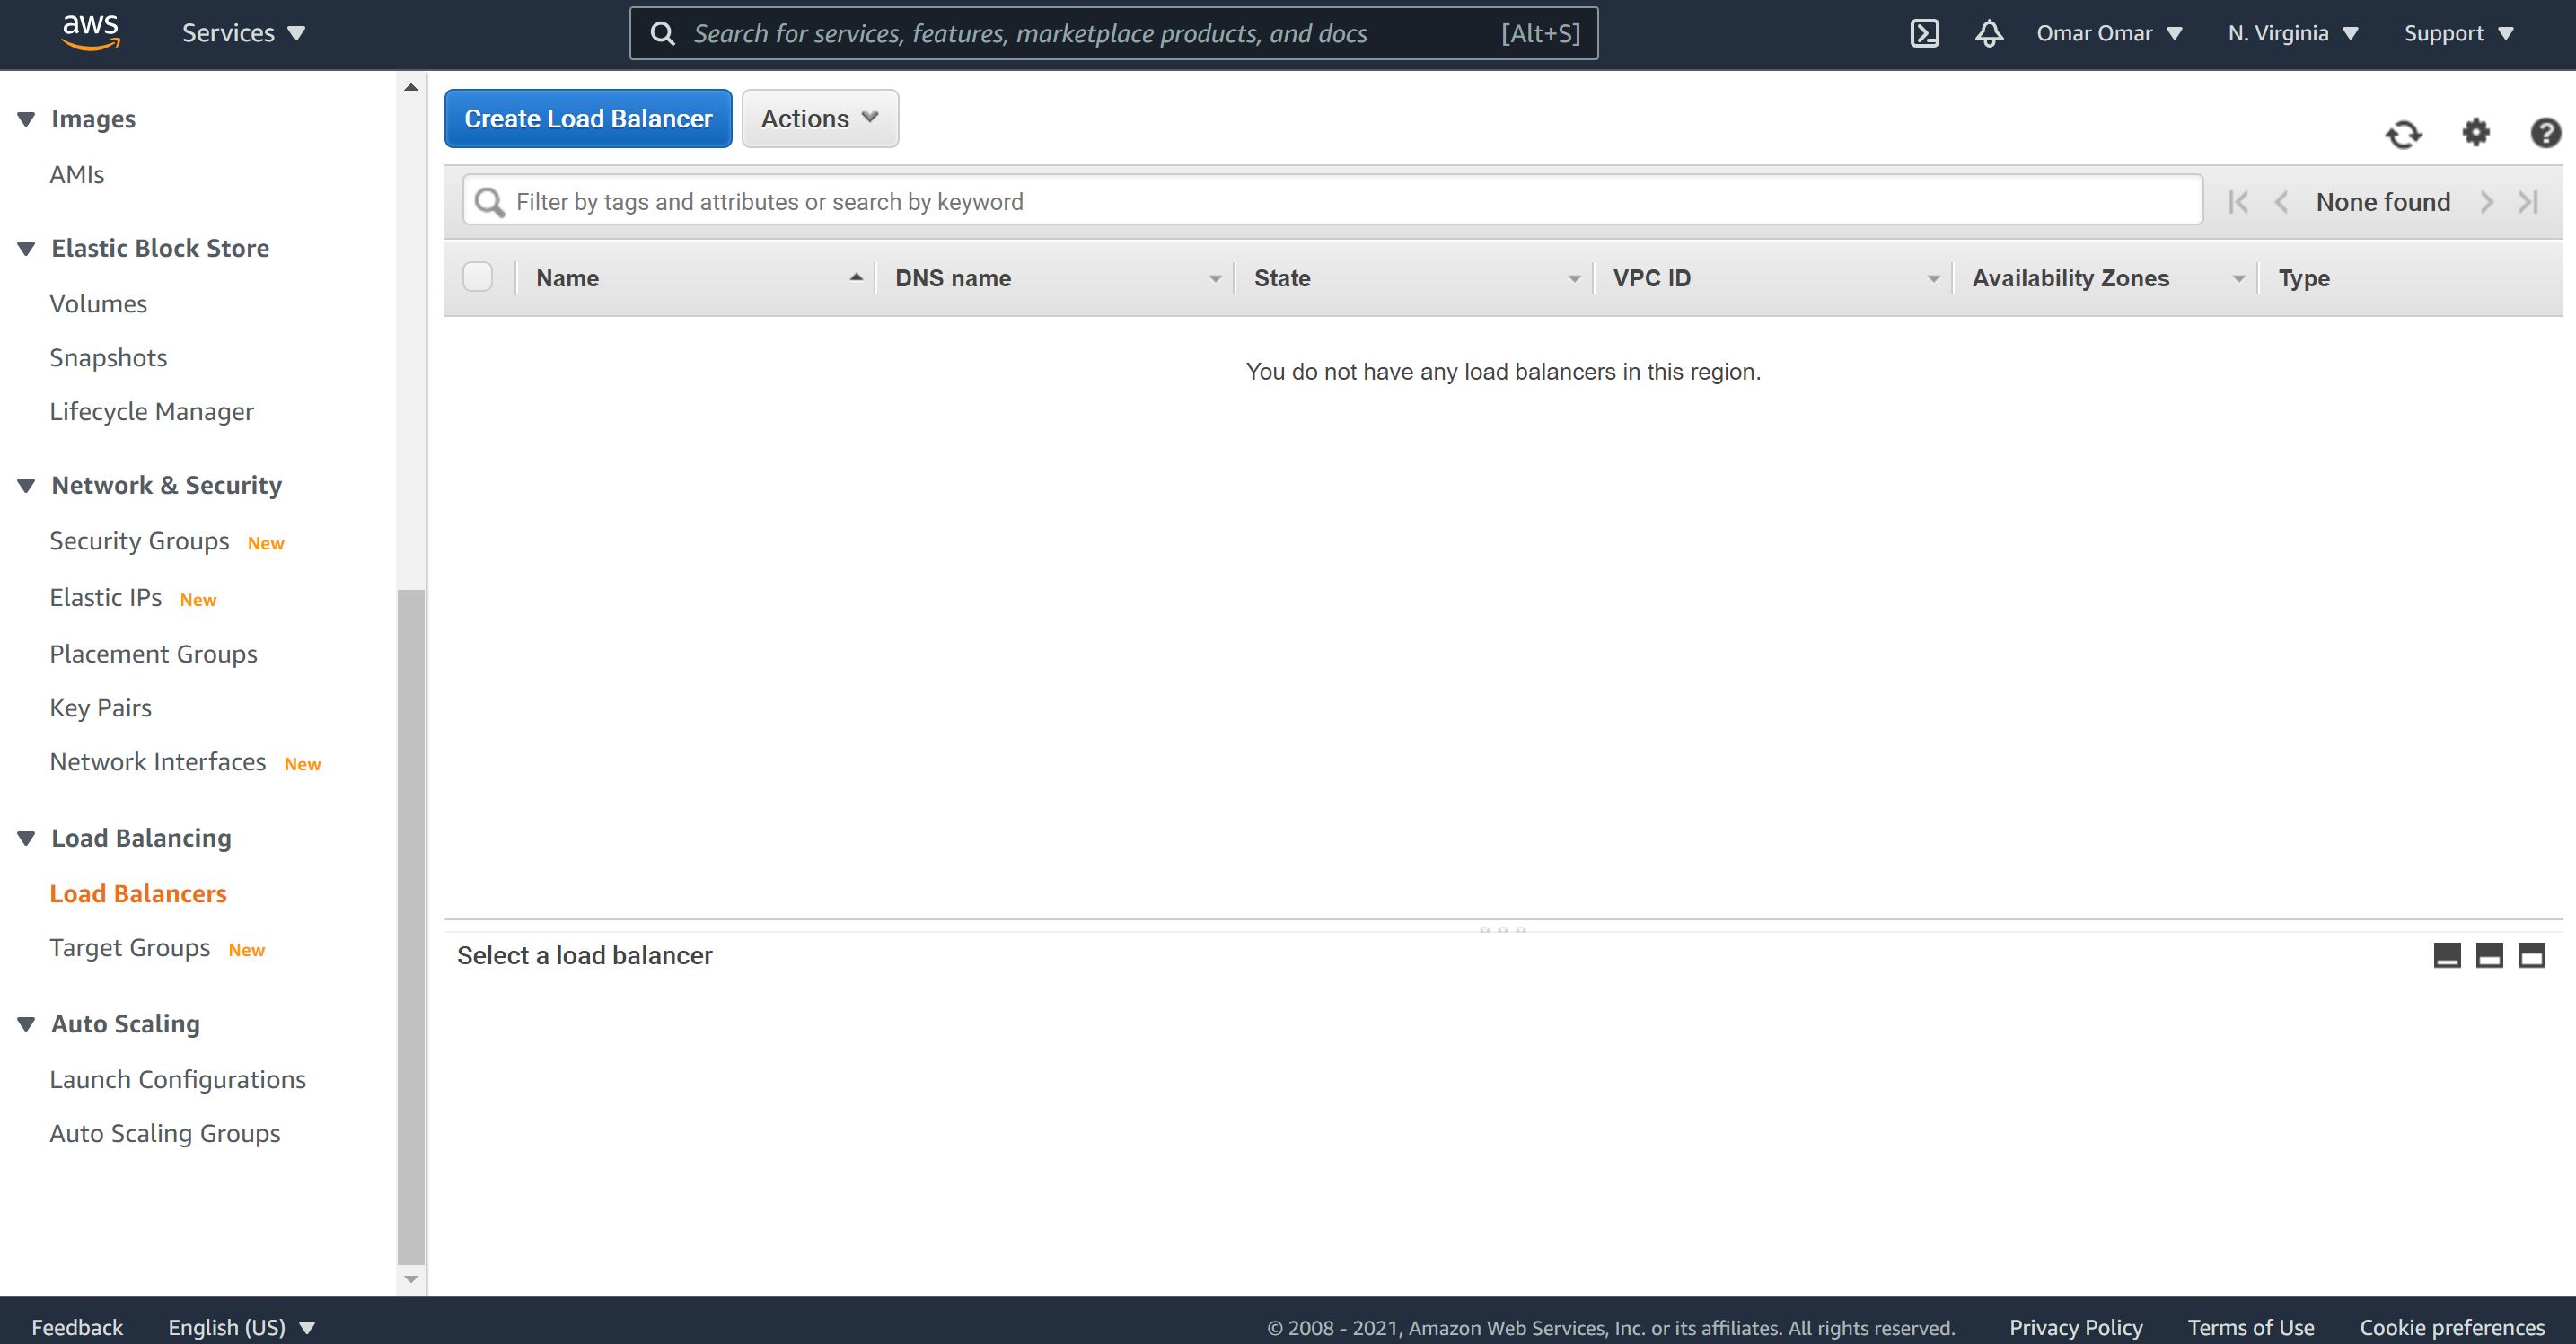Viewport: 2576px width, 1344px height.
Task: Open Snapshots in the sidebar
Action: pos(108,357)
